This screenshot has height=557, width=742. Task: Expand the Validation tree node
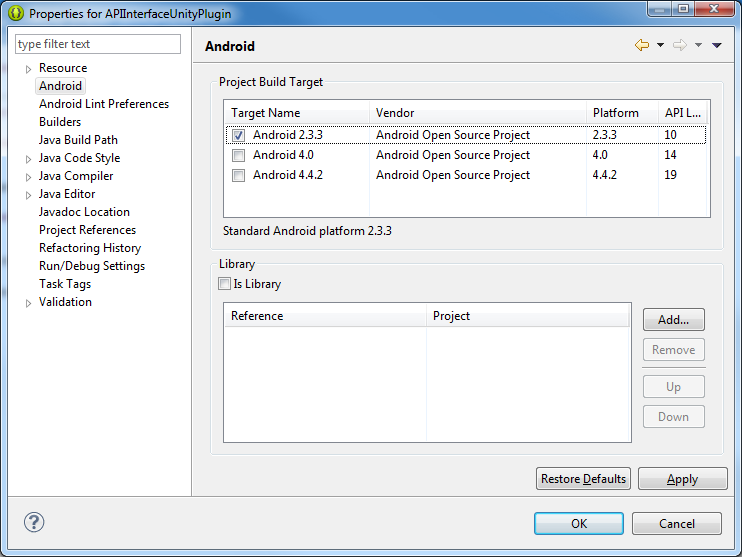(x=28, y=303)
